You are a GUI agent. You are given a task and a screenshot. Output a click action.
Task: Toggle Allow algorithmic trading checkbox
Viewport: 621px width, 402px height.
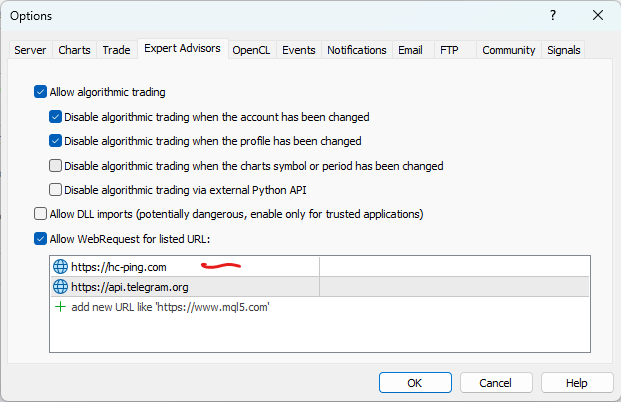click(x=41, y=92)
